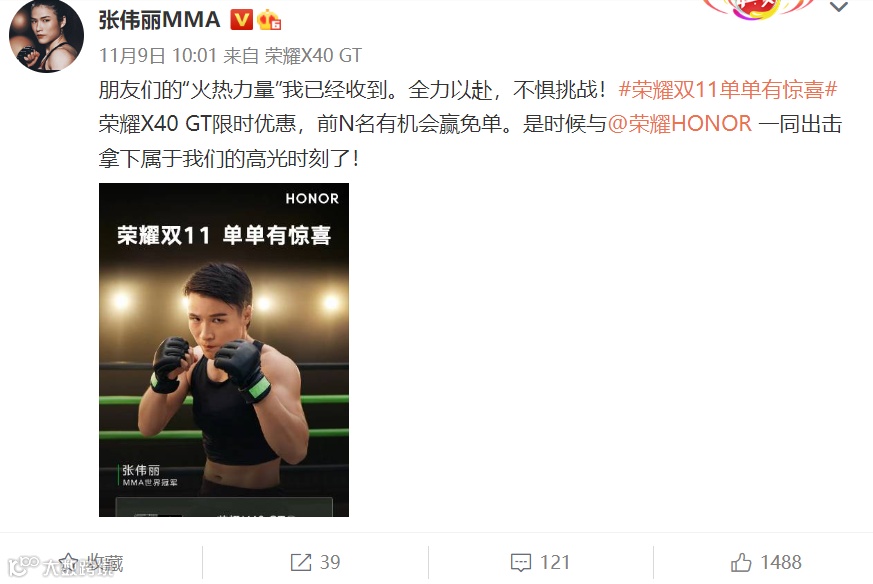
Task: Click the decorative badge in the top-right corner
Action: (x=758, y=8)
